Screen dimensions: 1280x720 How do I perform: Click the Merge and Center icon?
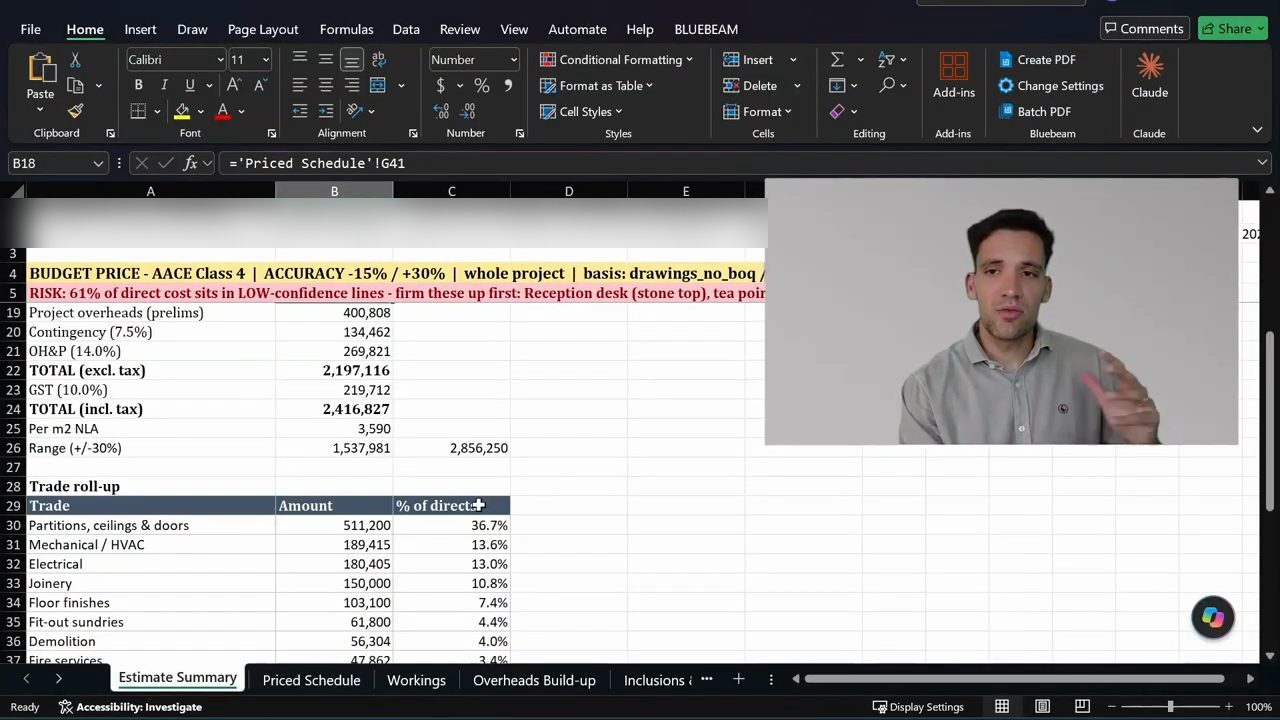coord(378,85)
